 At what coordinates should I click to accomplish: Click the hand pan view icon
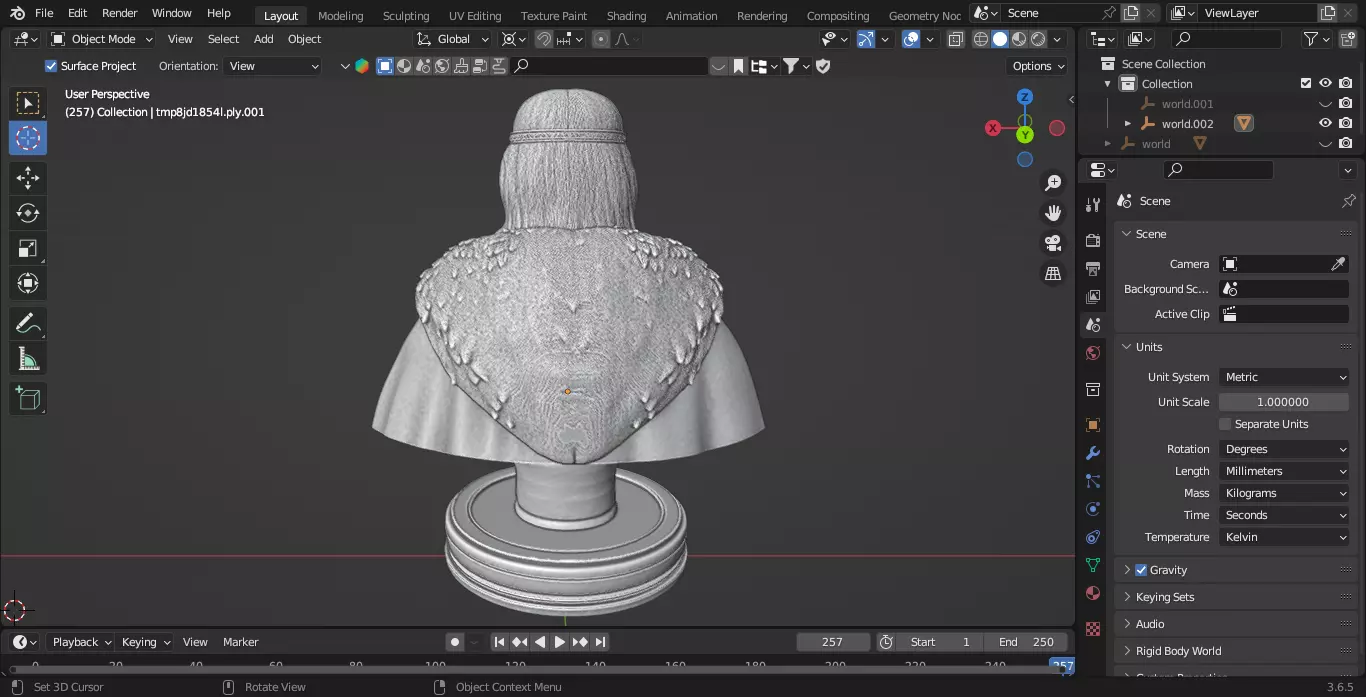(x=1053, y=213)
